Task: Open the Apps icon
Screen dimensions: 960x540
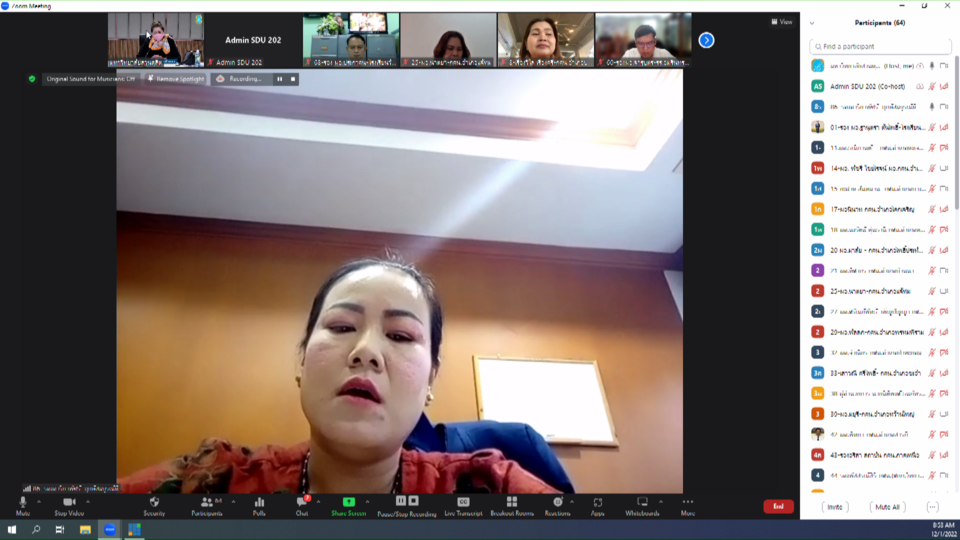Action: click(x=598, y=506)
